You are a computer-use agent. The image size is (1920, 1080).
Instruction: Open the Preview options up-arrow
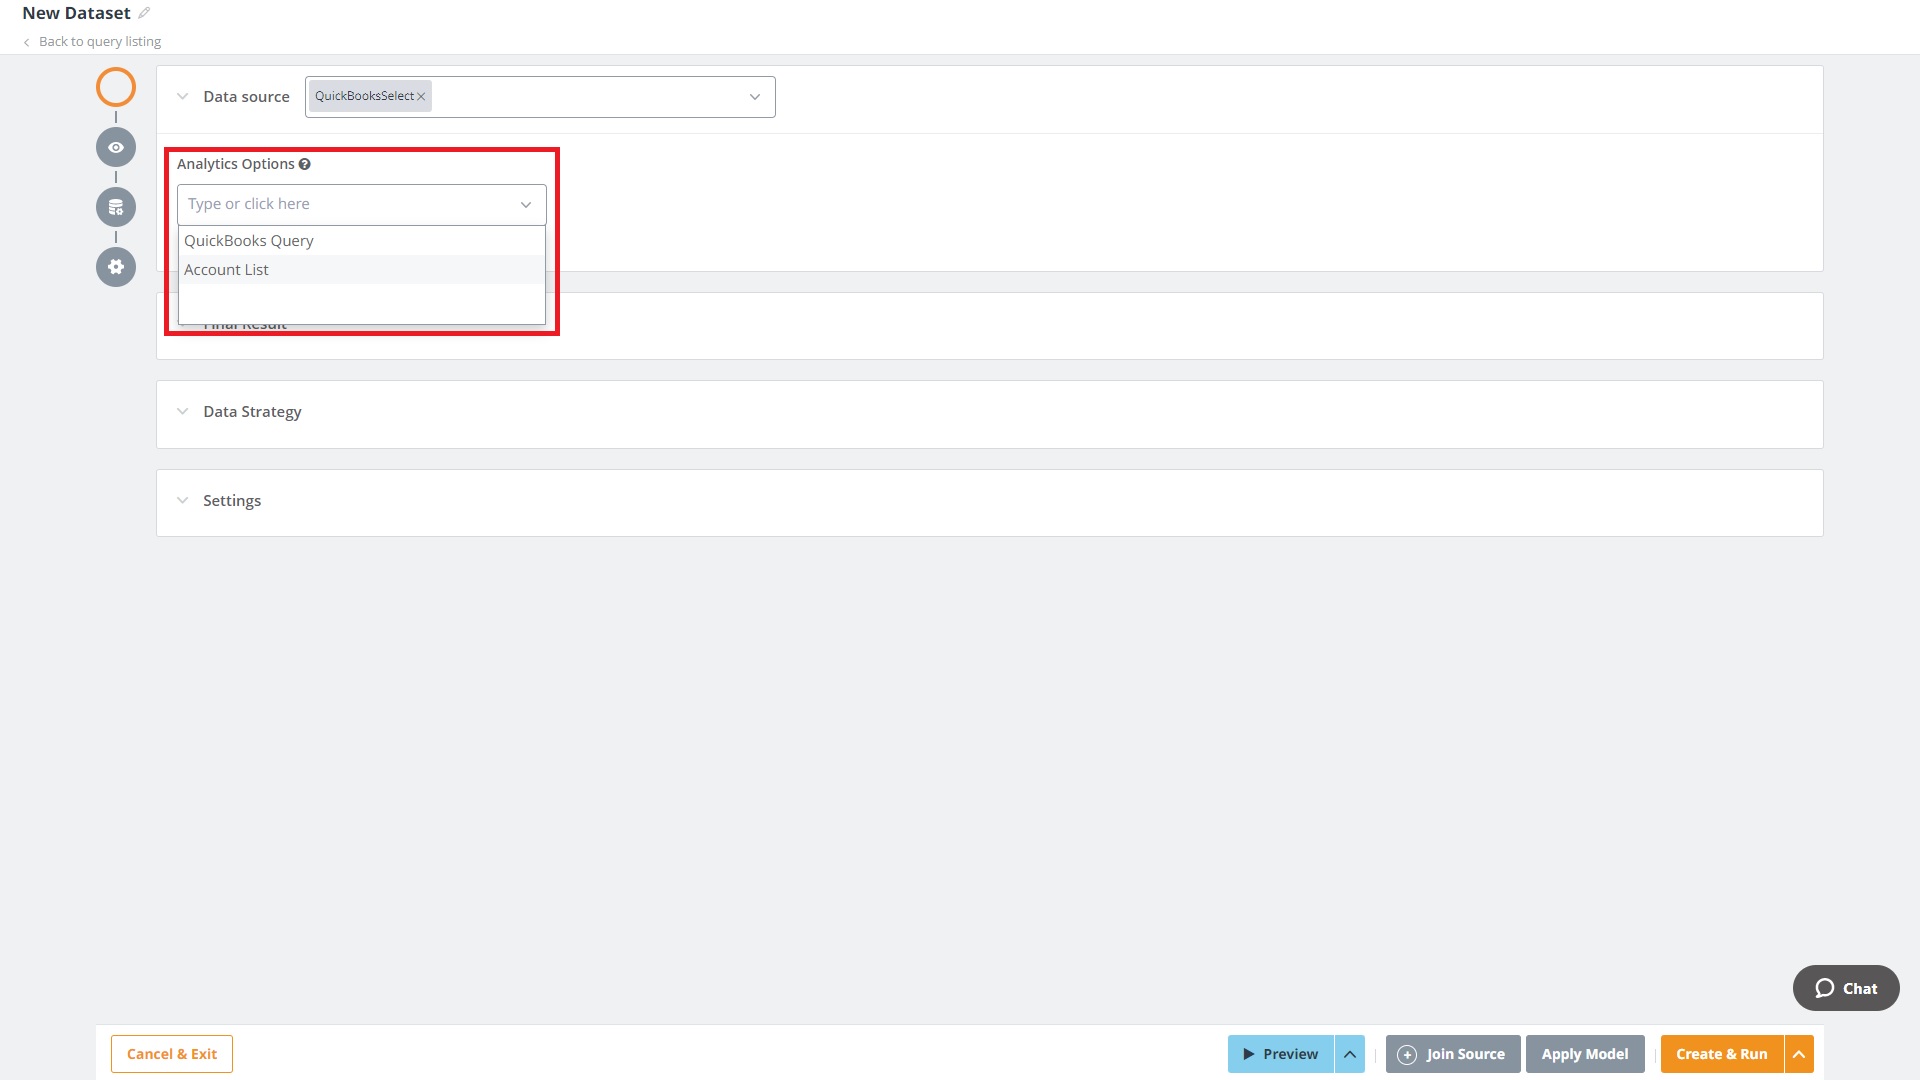click(x=1350, y=1054)
